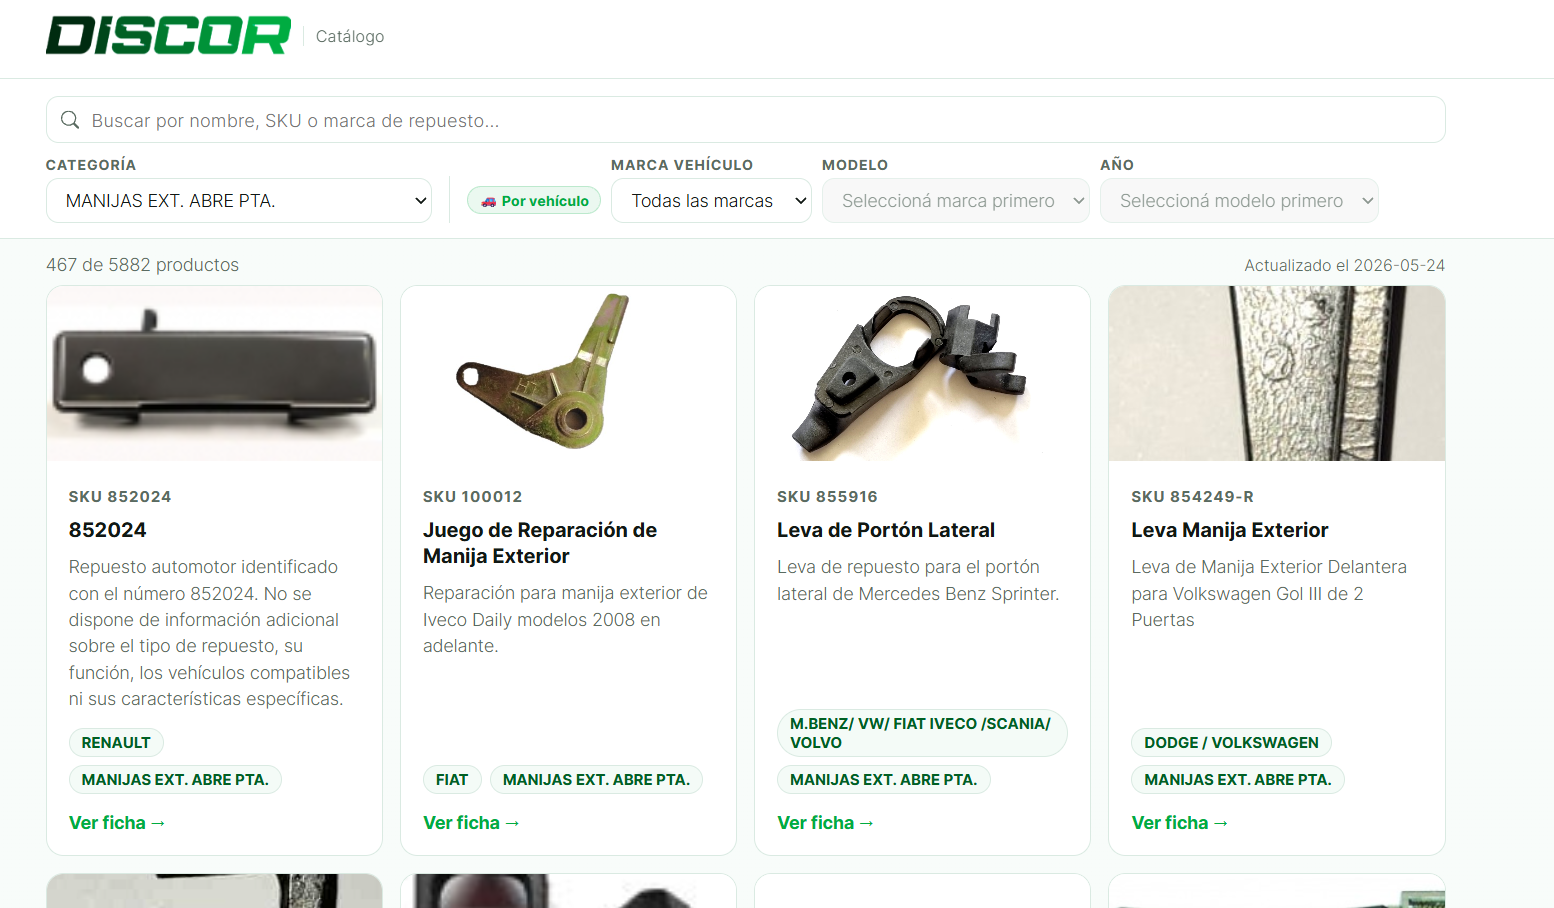1554x908 pixels.
Task: Click category tag on SKU 100012 card
Action: (596, 780)
